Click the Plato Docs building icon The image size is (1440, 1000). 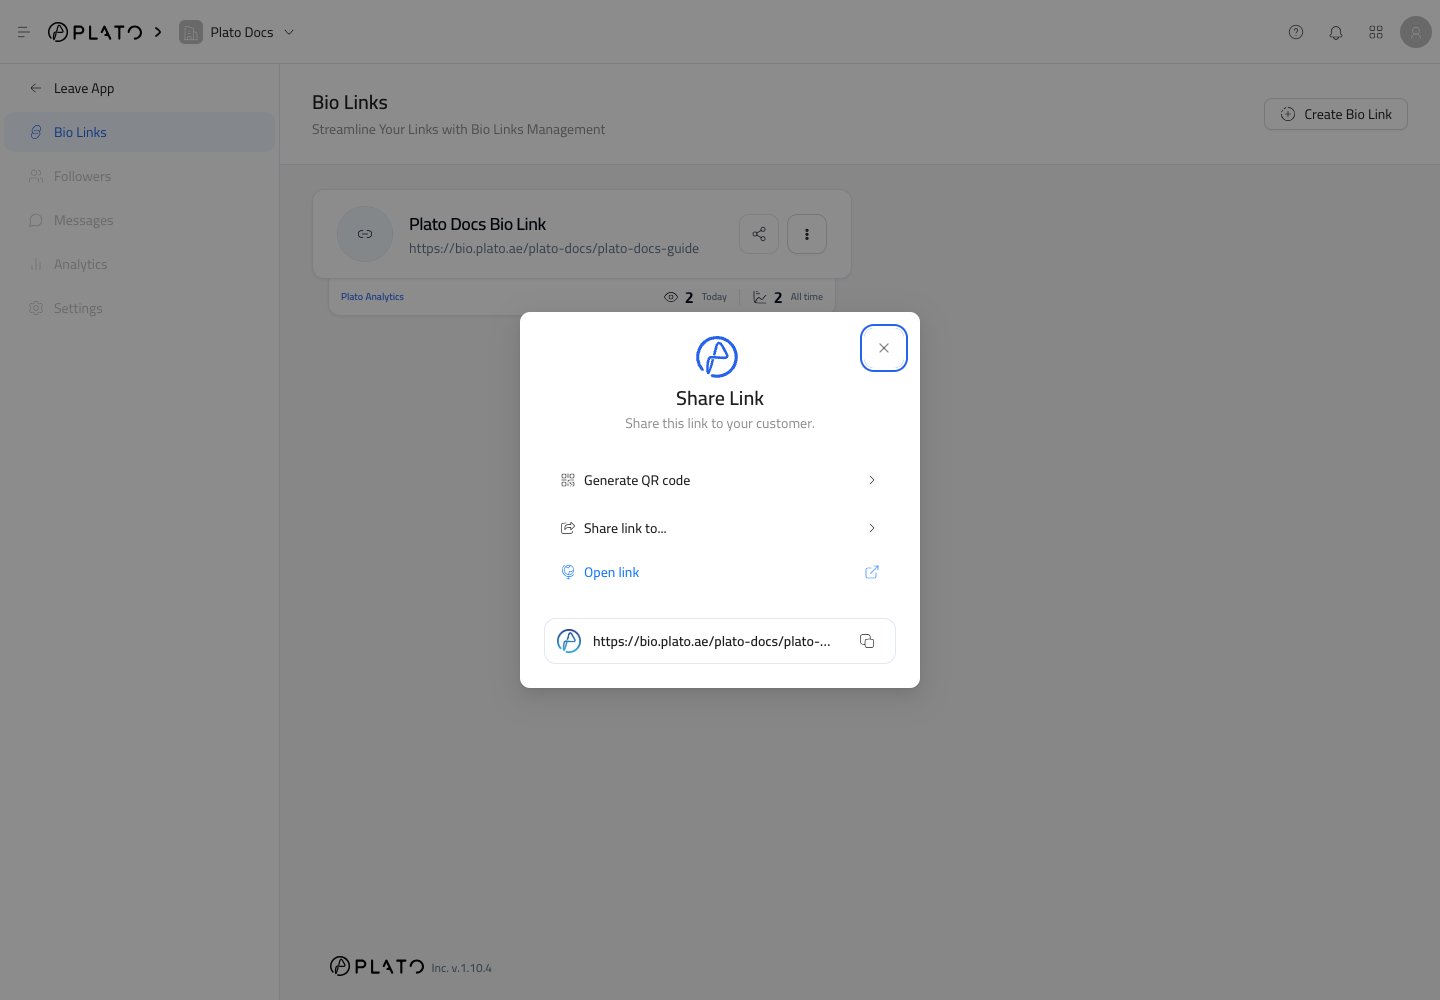pyautogui.click(x=190, y=32)
